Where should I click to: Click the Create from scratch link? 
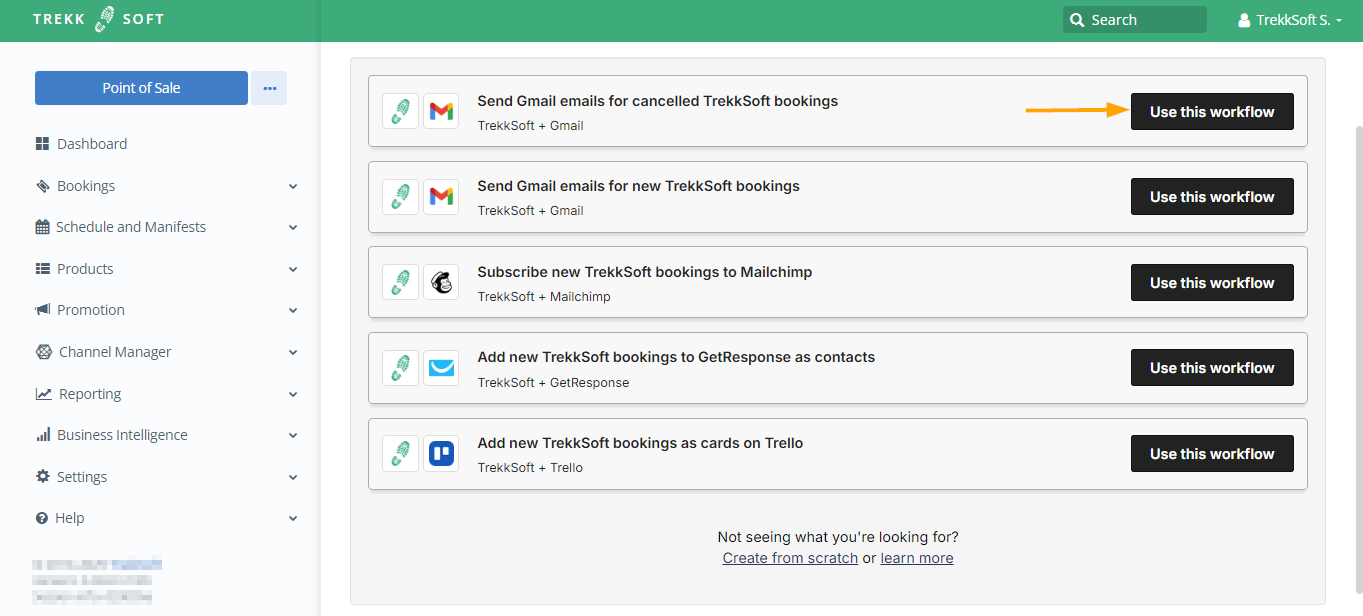pos(790,558)
